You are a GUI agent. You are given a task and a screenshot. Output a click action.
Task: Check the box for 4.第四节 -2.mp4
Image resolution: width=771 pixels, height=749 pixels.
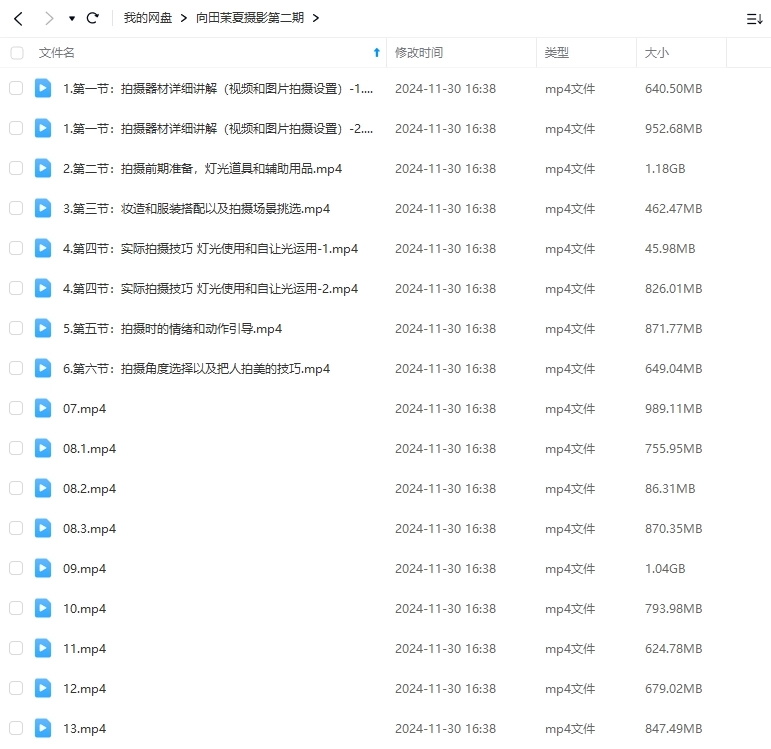click(x=16, y=288)
